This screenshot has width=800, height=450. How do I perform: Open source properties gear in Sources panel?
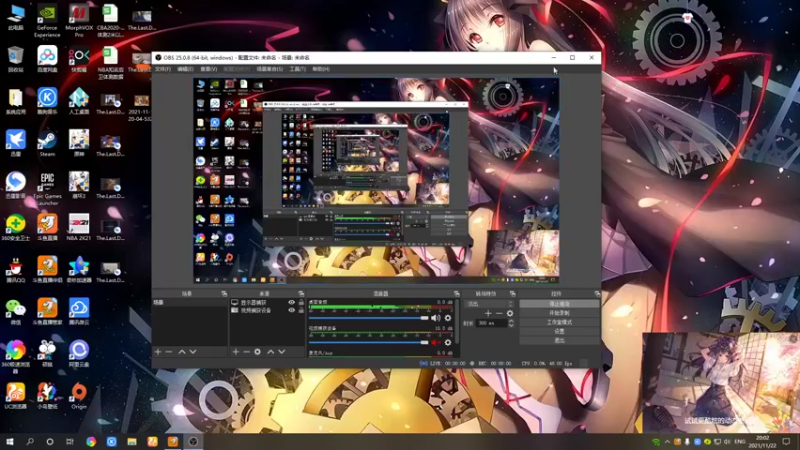258,352
